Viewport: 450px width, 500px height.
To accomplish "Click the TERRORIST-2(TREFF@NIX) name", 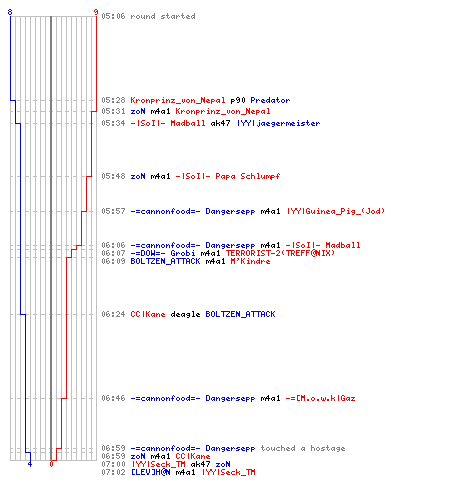I will point(280,253).
